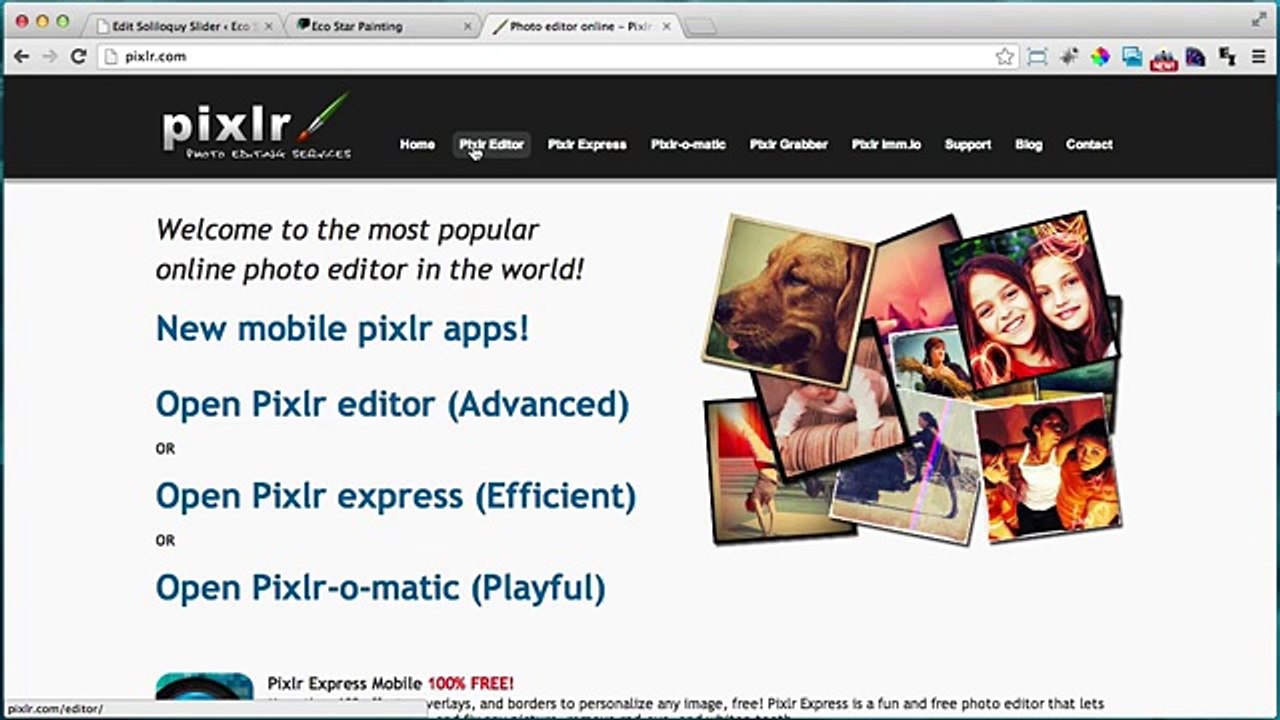Open the Chrome hamburger menu
Image resolution: width=1280 pixels, height=720 pixels.
(x=1259, y=57)
